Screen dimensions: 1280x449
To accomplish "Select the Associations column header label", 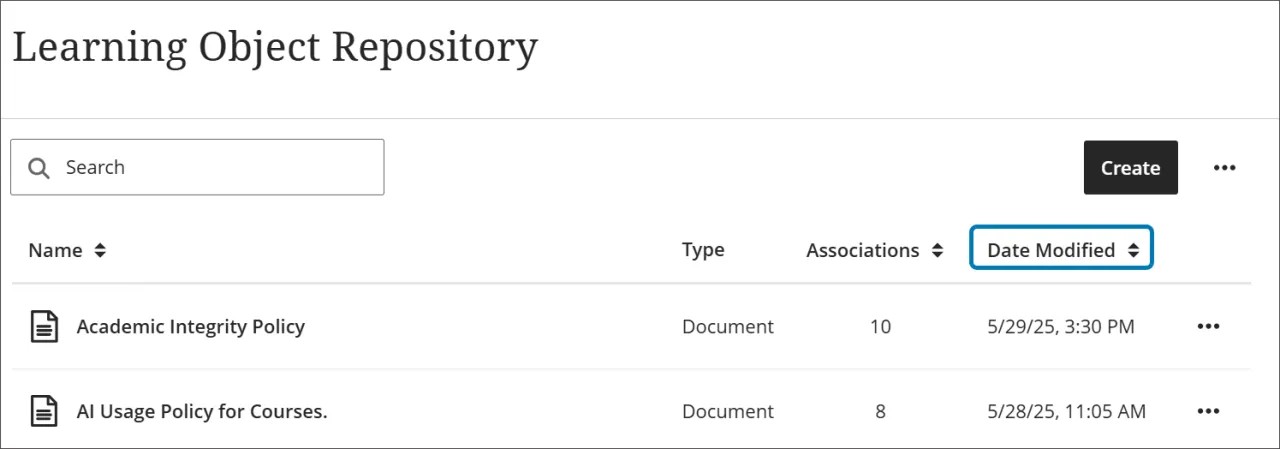I will [863, 251].
